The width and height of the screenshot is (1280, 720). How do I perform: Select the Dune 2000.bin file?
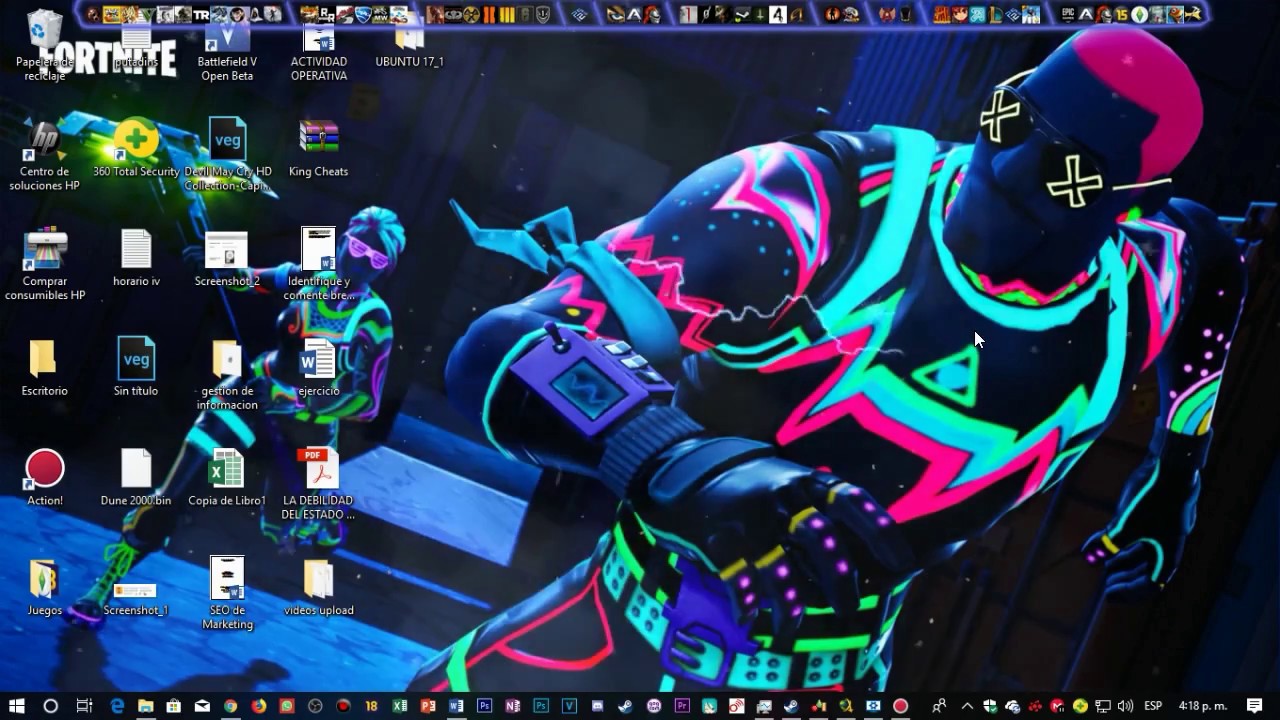[136, 478]
